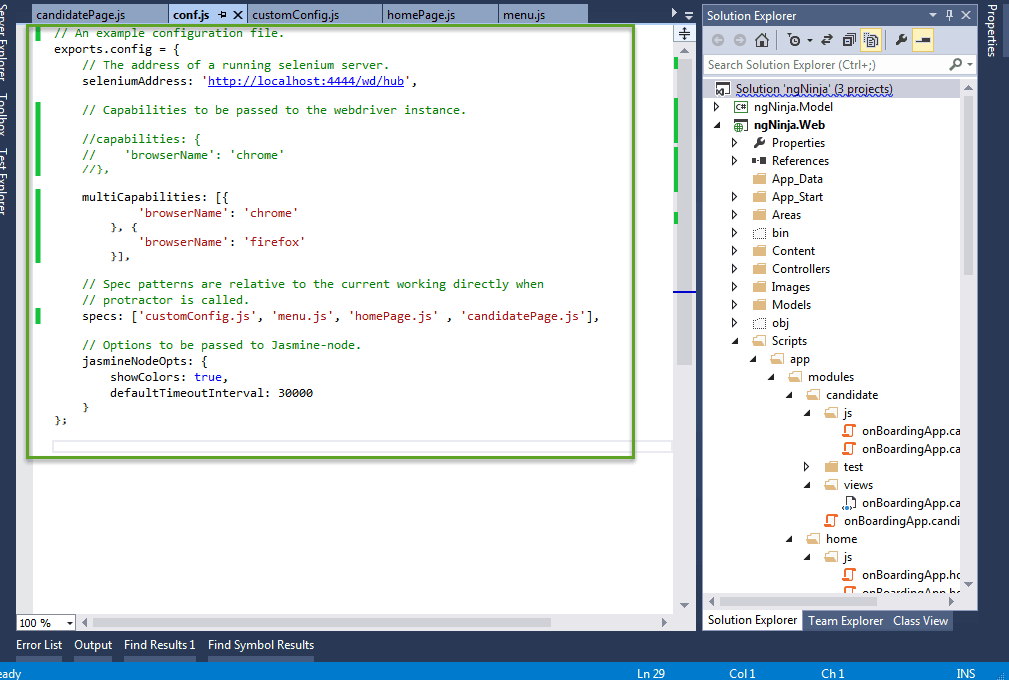Select the conf.js editor tab
Viewport: 1009px width, 680px height.
tap(191, 15)
